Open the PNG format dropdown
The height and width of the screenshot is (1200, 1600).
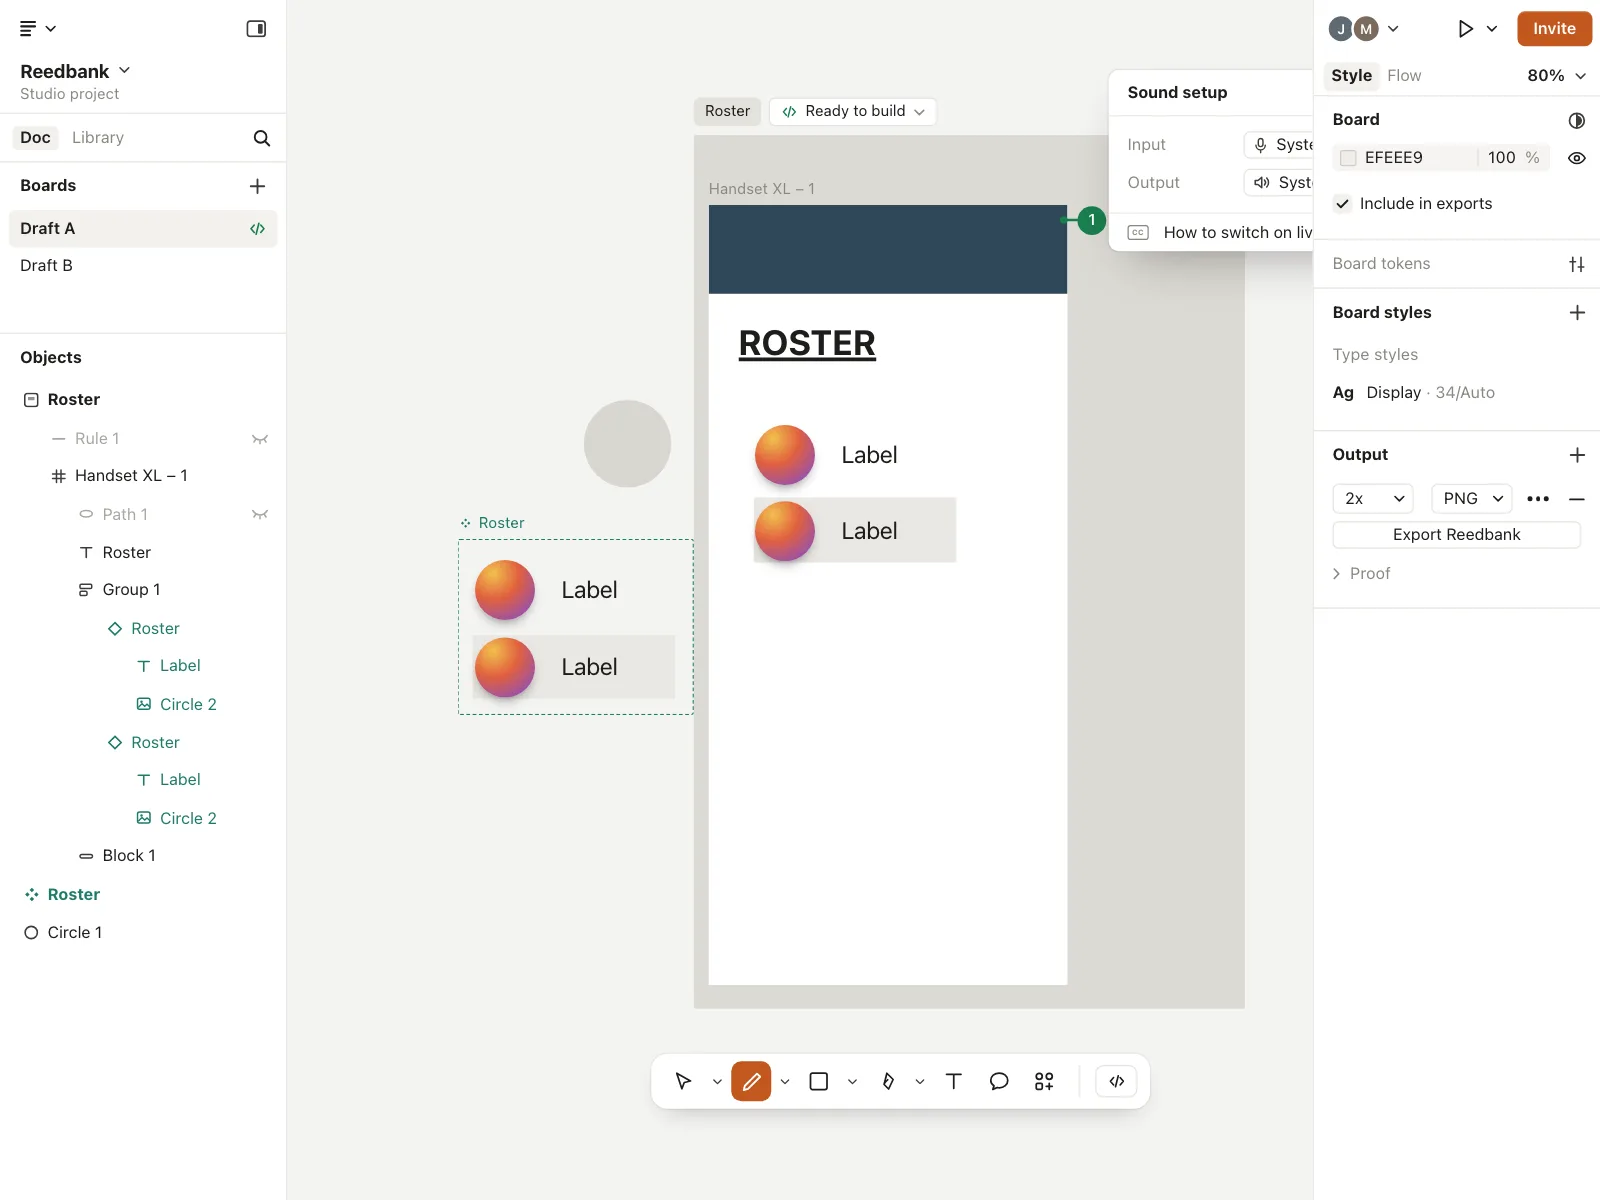(1472, 499)
